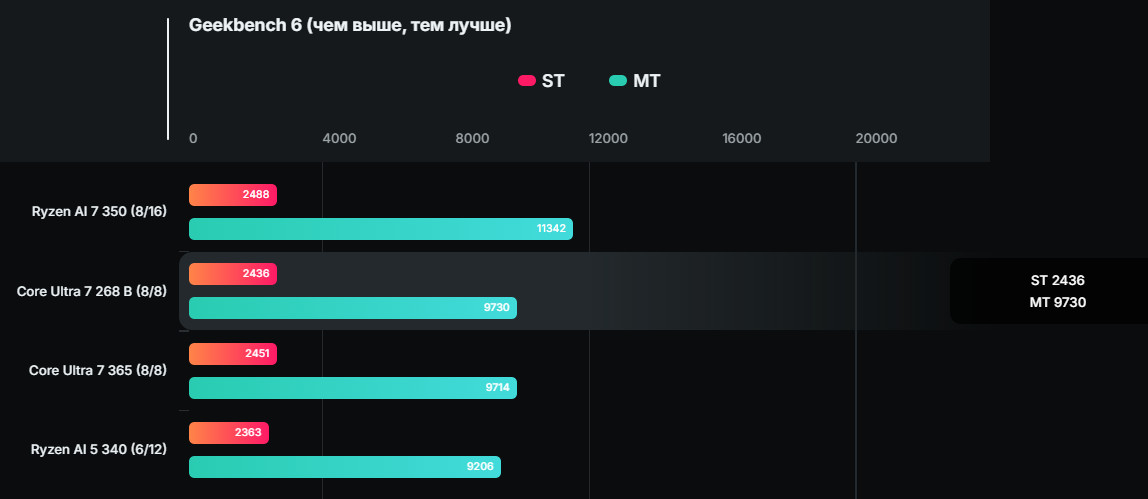The image size is (1148, 499).
Task: Click the Ryzen AI 7 350 (8/16) label
Action: click(99, 212)
